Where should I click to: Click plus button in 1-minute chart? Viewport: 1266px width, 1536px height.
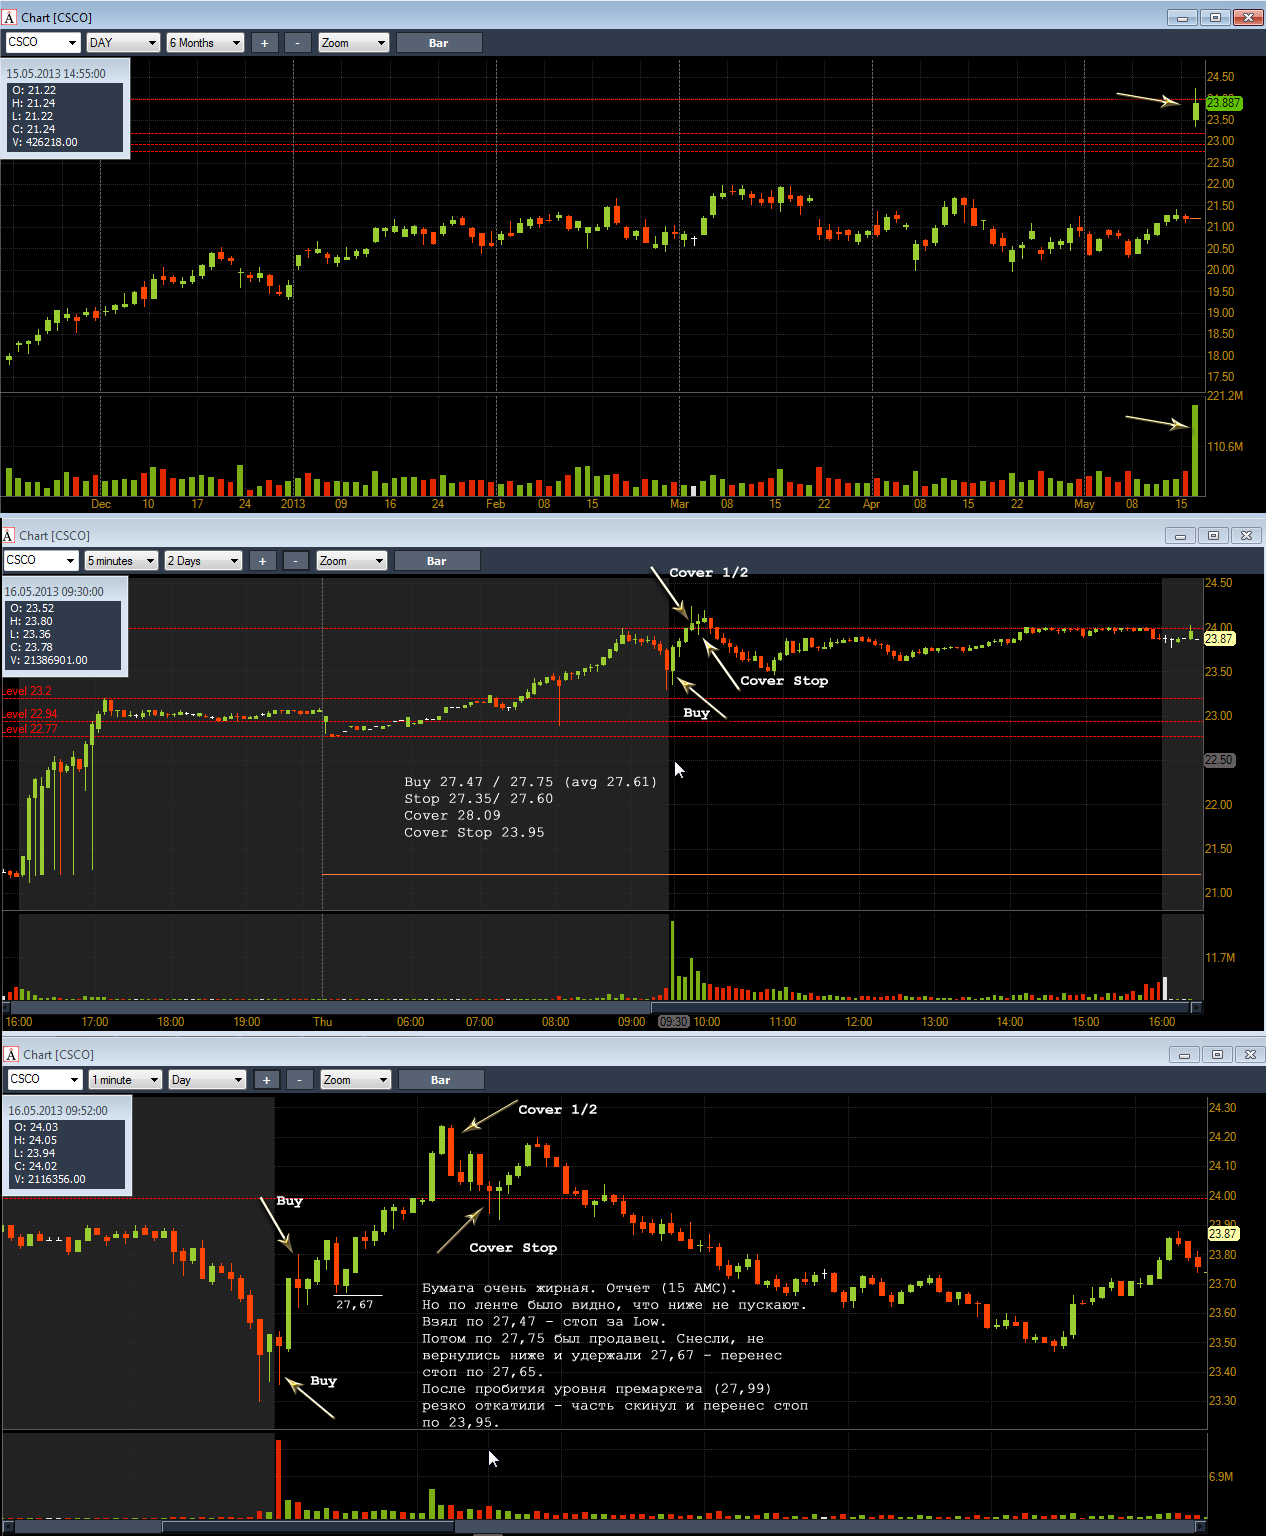(x=266, y=1079)
